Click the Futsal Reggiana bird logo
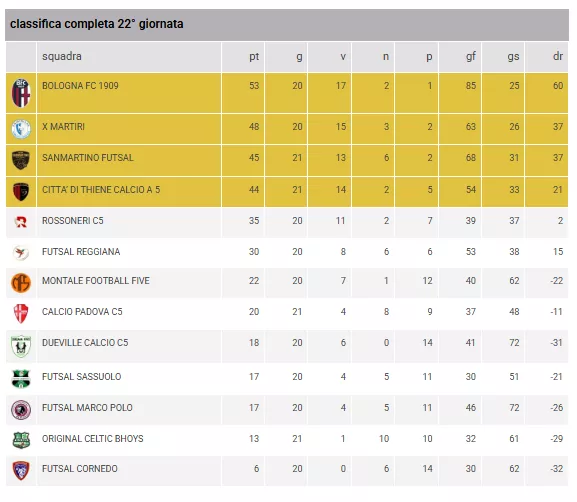577x502 pixels. tap(21, 253)
